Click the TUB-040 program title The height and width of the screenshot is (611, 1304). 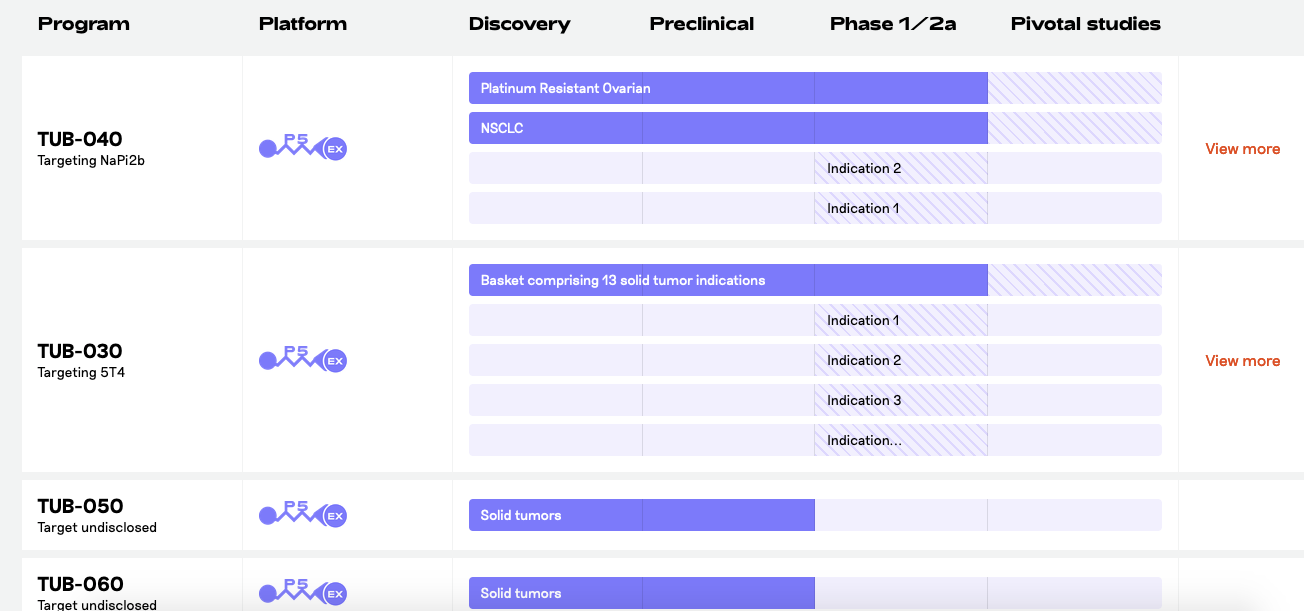point(80,139)
